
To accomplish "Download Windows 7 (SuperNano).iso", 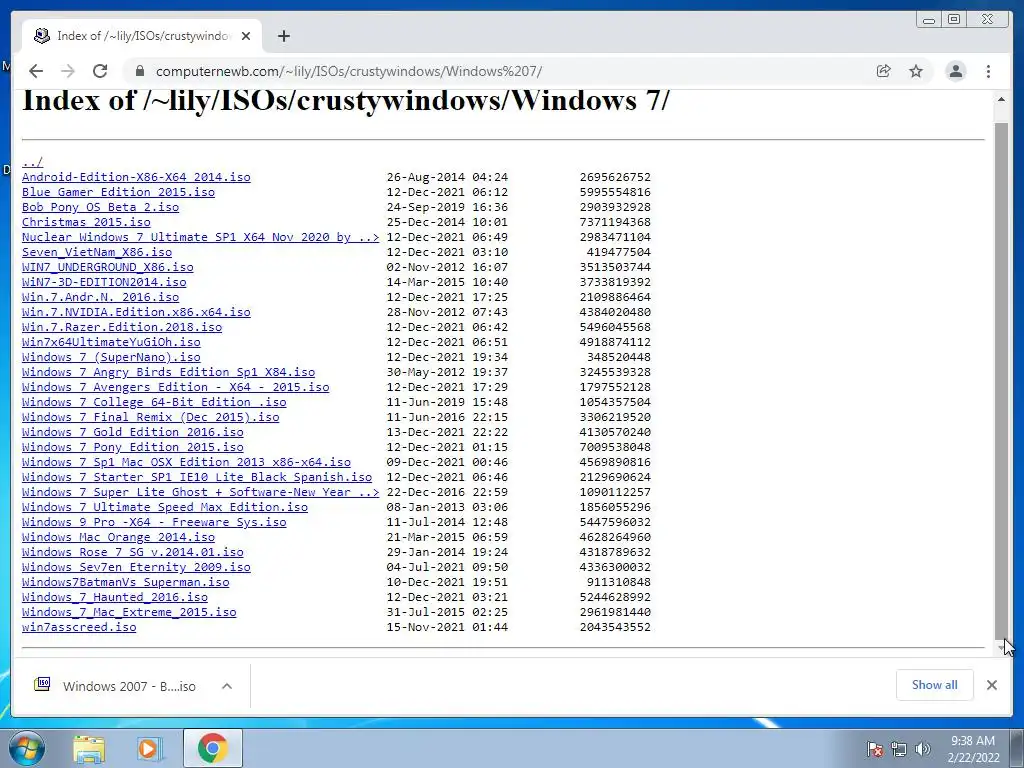I will [x=111, y=357].
